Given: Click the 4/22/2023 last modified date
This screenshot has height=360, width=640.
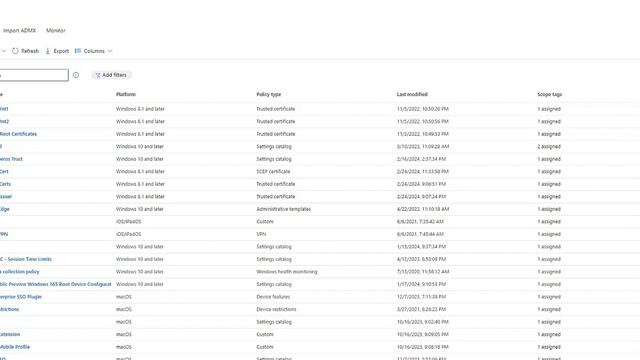Looking at the screenshot, I should (x=423, y=209).
